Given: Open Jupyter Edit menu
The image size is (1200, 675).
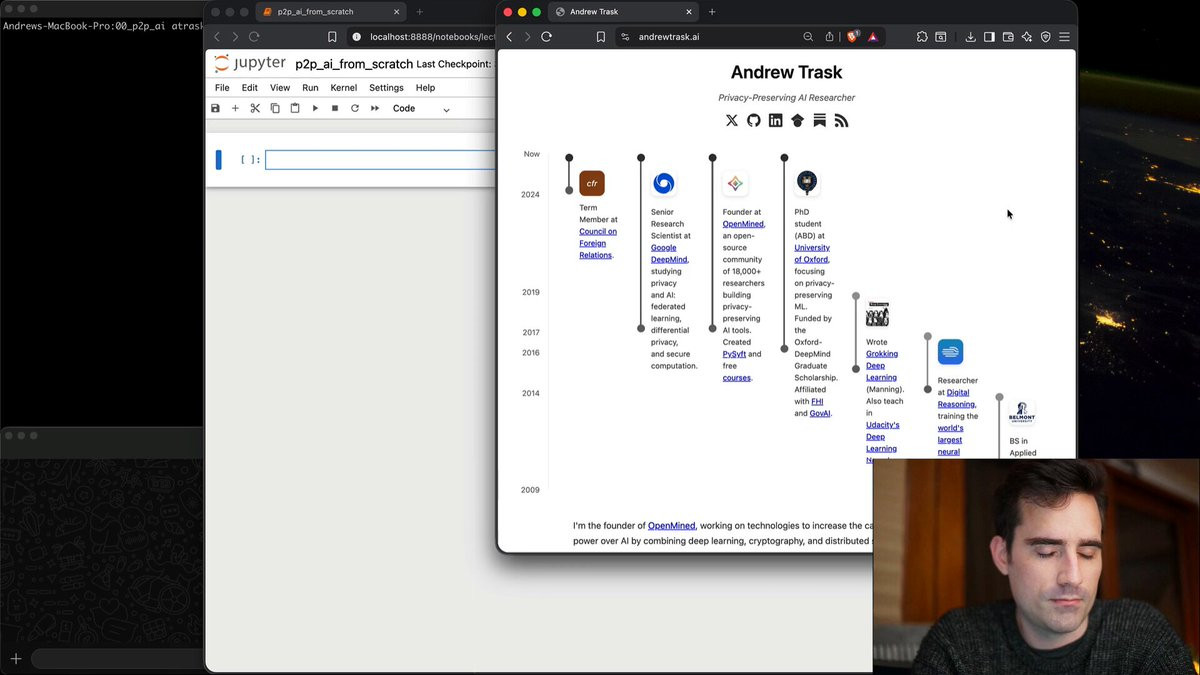Looking at the screenshot, I should pos(250,88).
